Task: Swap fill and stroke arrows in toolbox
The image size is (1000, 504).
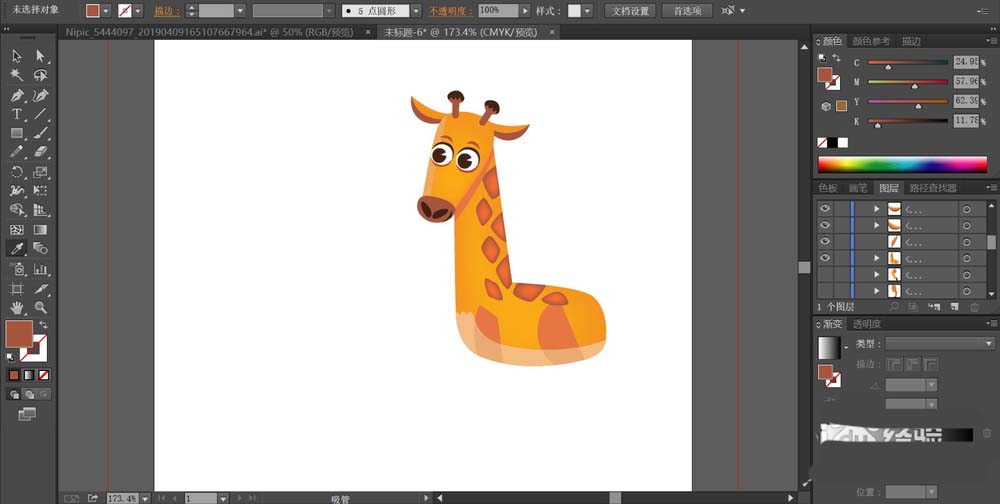Action: pyautogui.click(x=43, y=325)
